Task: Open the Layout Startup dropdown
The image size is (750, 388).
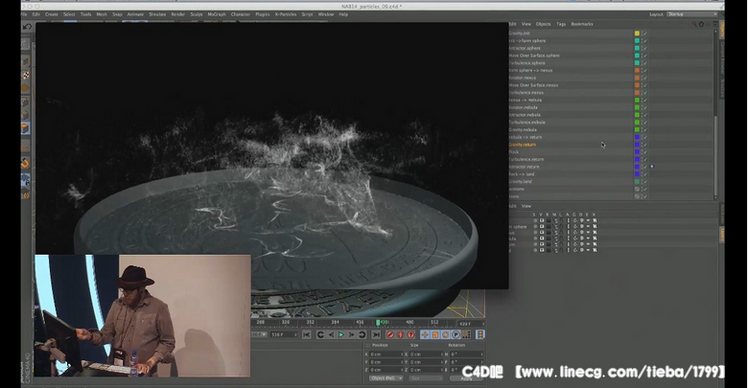Action: point(692,14)
